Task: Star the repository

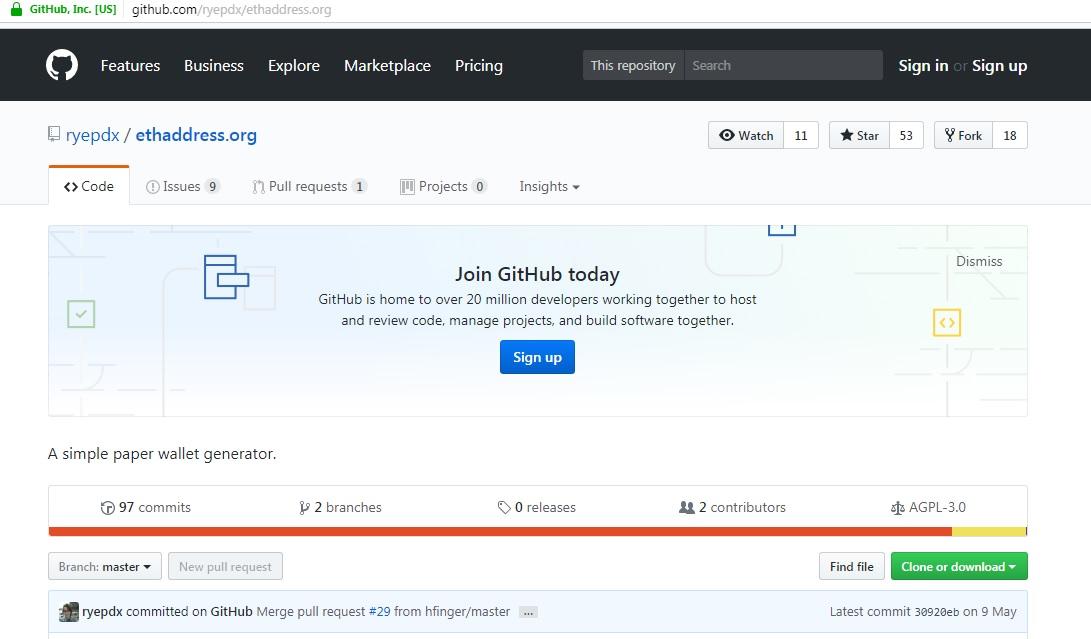Action: click(x=859, y=135)
